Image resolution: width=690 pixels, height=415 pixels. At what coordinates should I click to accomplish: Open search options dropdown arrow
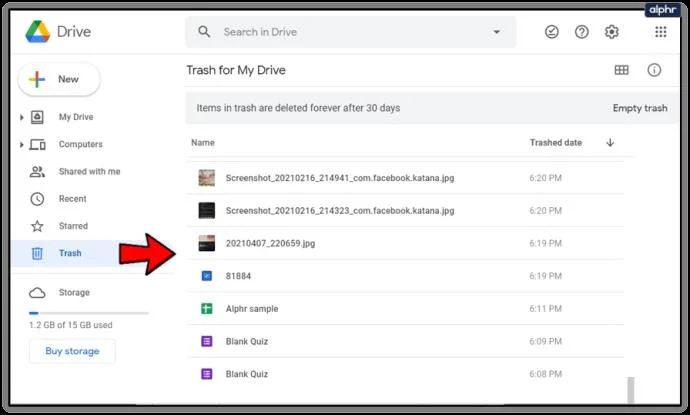[x=496, y=32]
